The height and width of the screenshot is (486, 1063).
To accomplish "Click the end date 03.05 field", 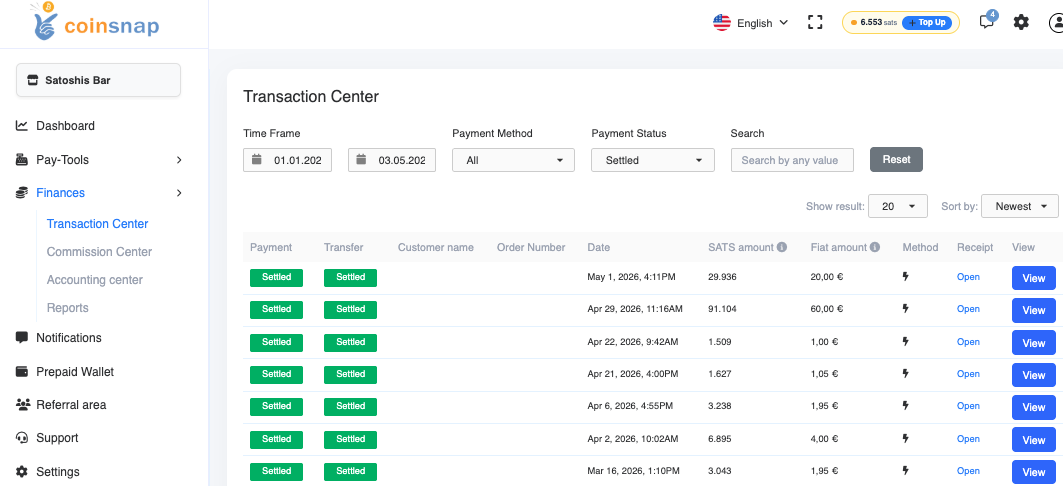I will pyautogui.click(x=392, y=160).
